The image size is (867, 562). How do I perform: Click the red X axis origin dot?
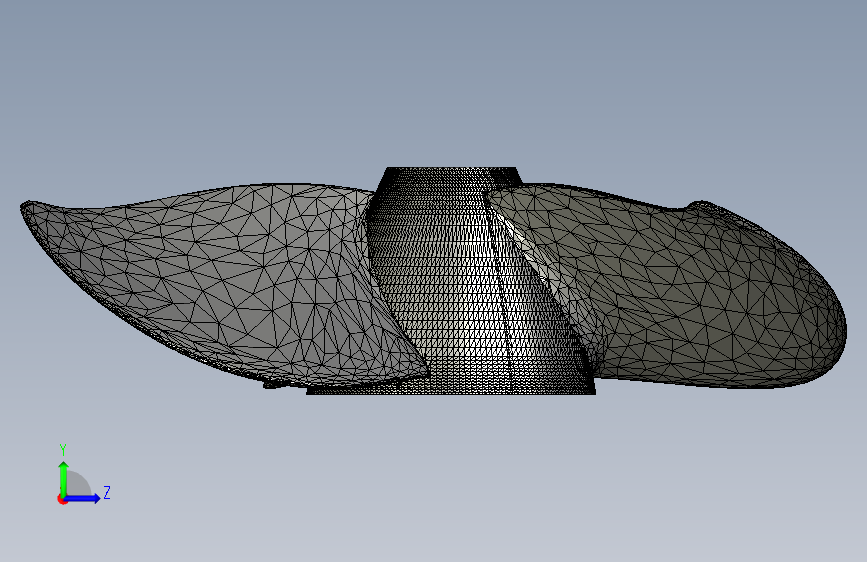click(62, 499)
